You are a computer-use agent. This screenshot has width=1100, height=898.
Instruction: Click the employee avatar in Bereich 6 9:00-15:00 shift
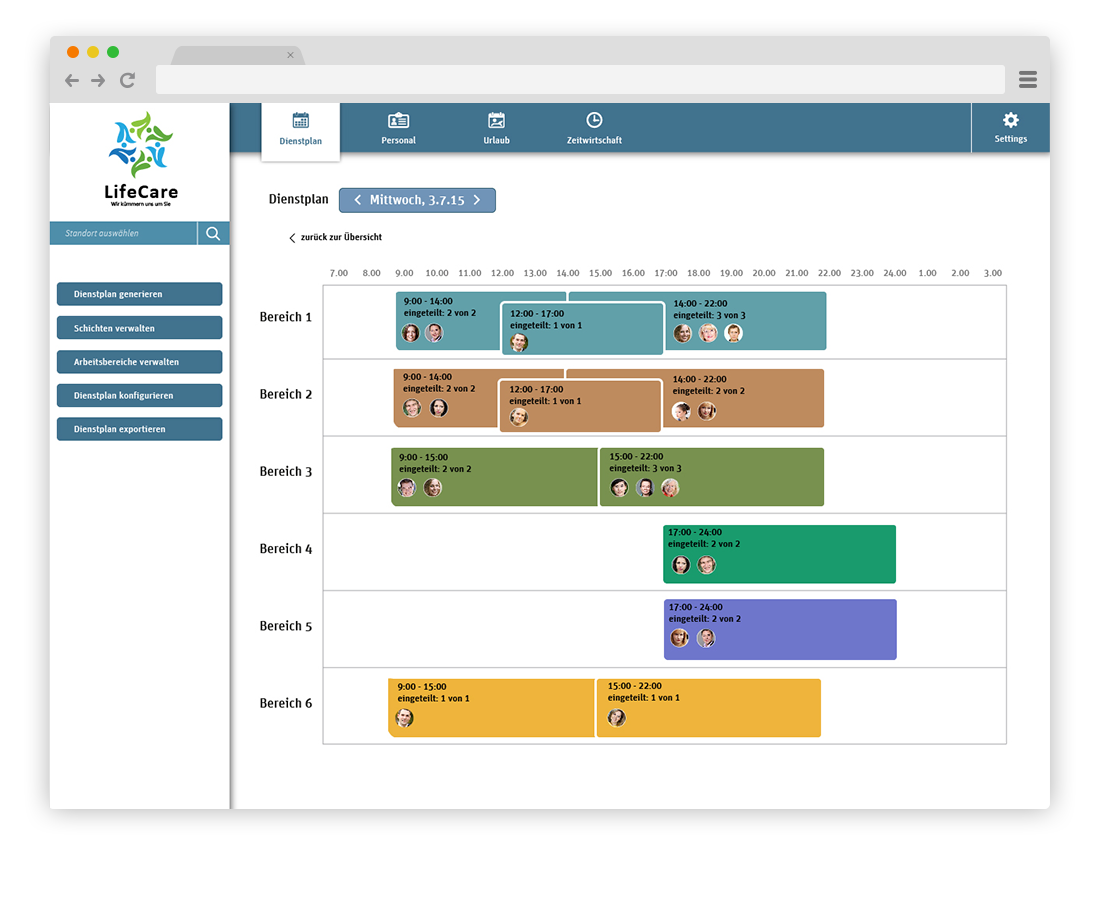(x=404, y=718)
